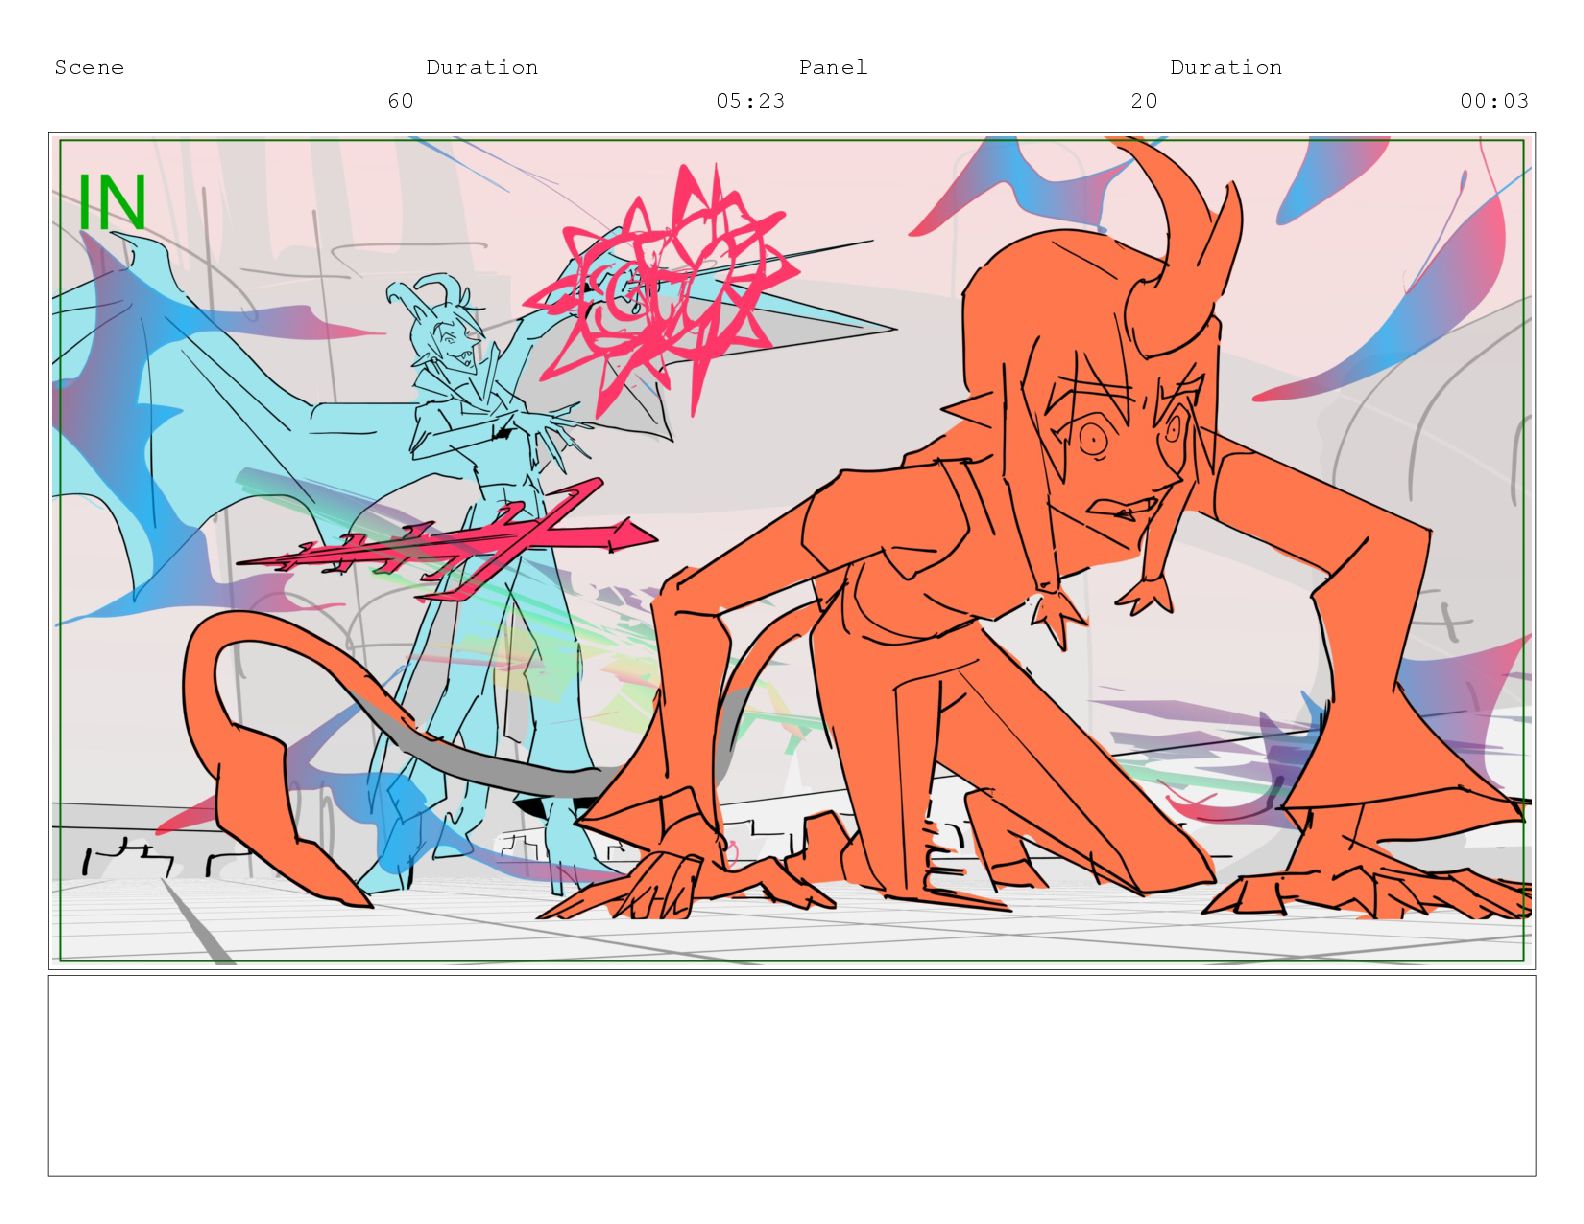
Task: Click the storyboard panel image
Action: pos(792,550)
